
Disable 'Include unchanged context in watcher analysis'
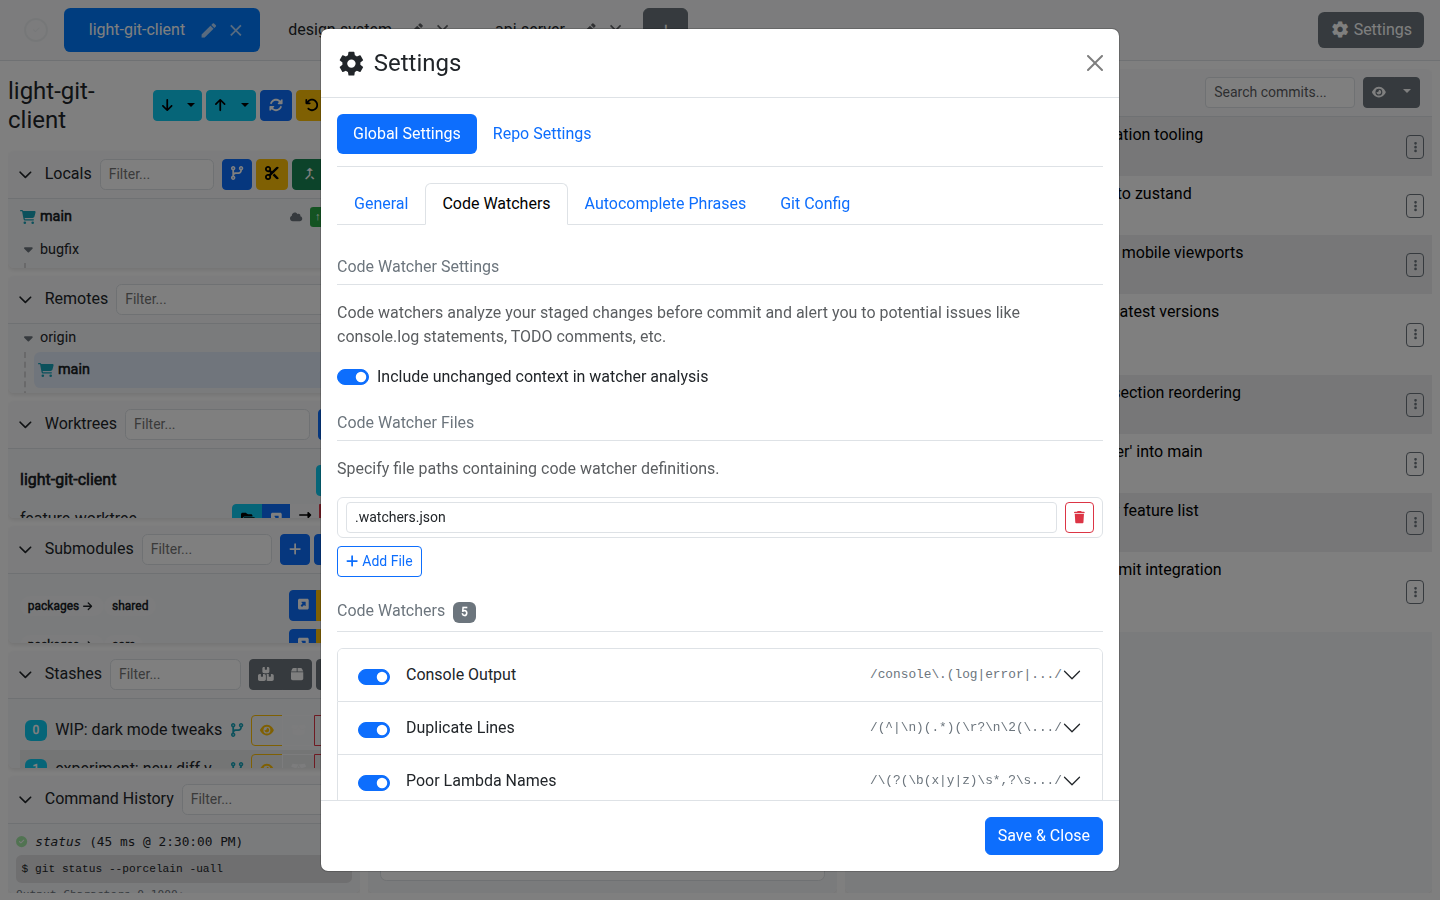click(x=353, y=377)
